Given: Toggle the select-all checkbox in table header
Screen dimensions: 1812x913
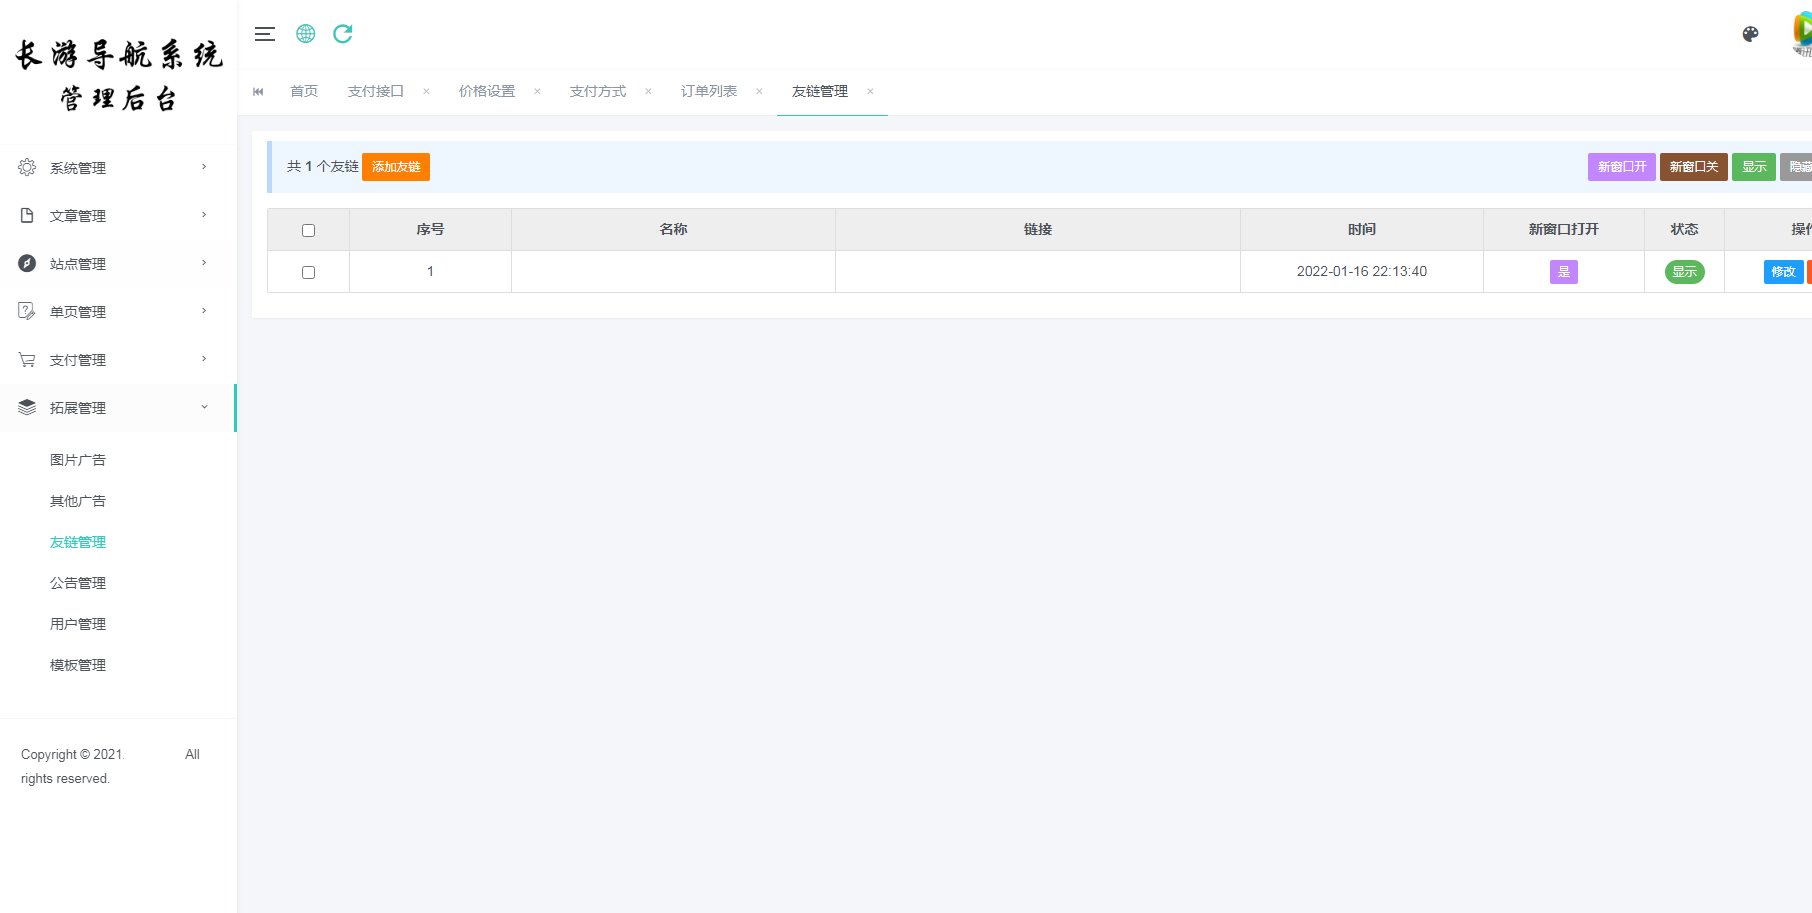Looking at the screenshot, I should [x=308, y=230].
